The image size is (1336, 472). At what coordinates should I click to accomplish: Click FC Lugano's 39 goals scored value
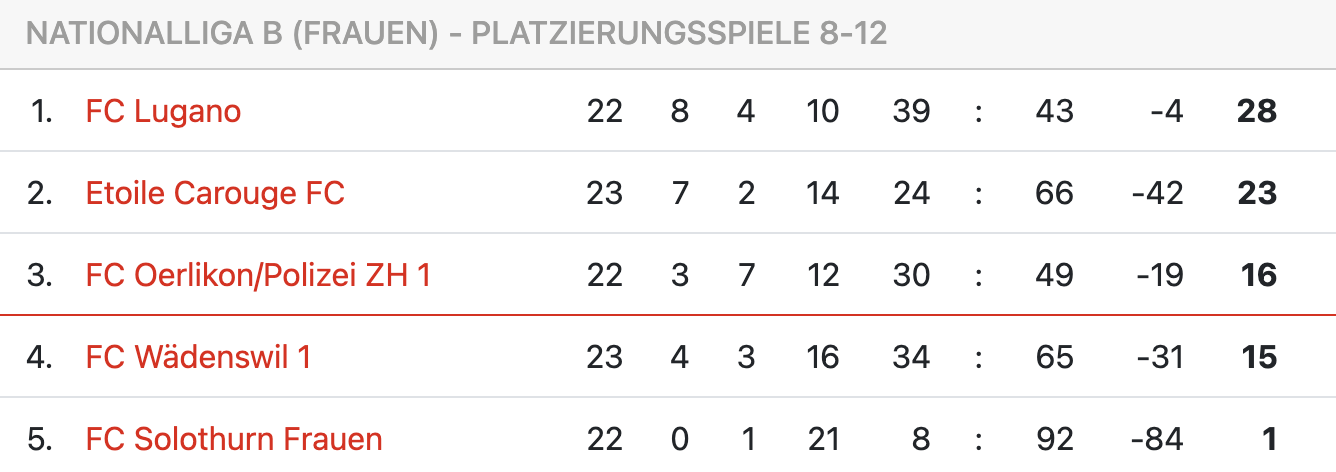pyautogui.click(x=911, y=111)
